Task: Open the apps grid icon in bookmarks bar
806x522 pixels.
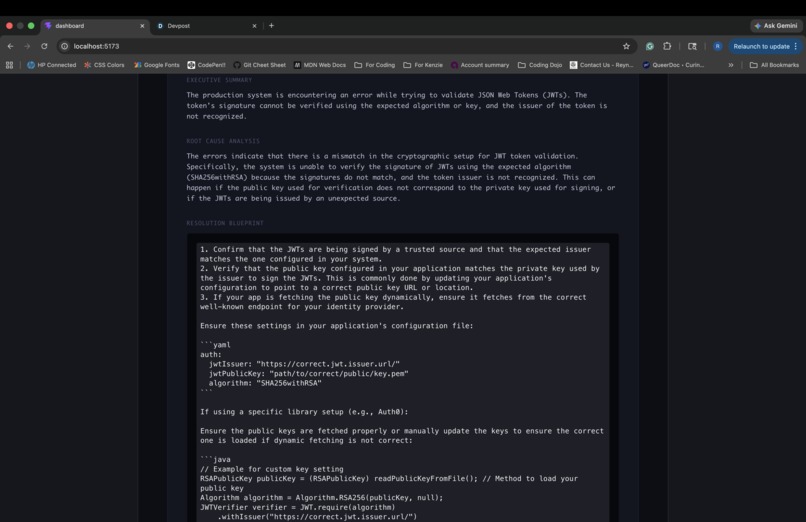Action: pos(9,65)
